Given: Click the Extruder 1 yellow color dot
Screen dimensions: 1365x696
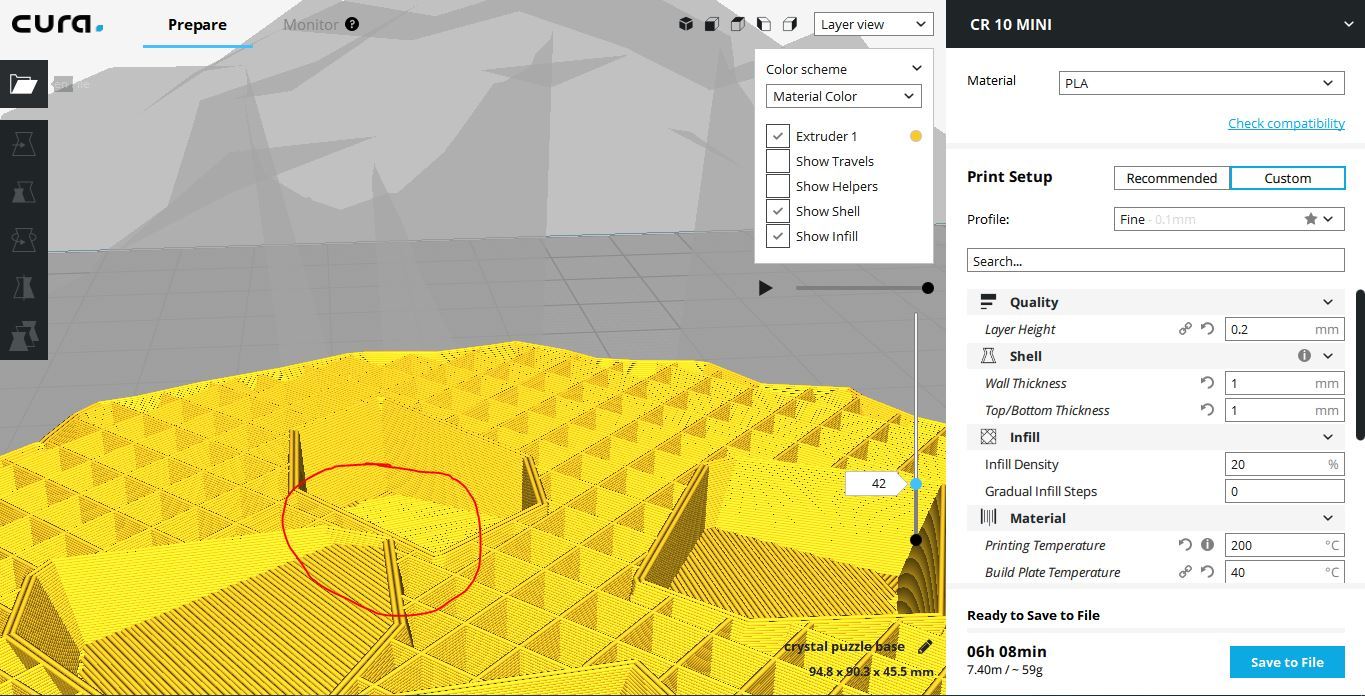Looking at the screenshot, I should point(915,136).
